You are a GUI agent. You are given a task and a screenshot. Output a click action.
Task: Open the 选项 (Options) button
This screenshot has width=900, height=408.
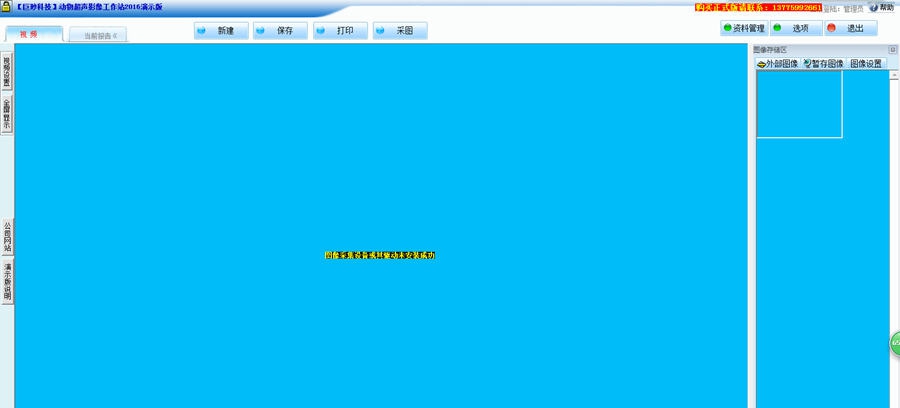click(x=796, y=28)
